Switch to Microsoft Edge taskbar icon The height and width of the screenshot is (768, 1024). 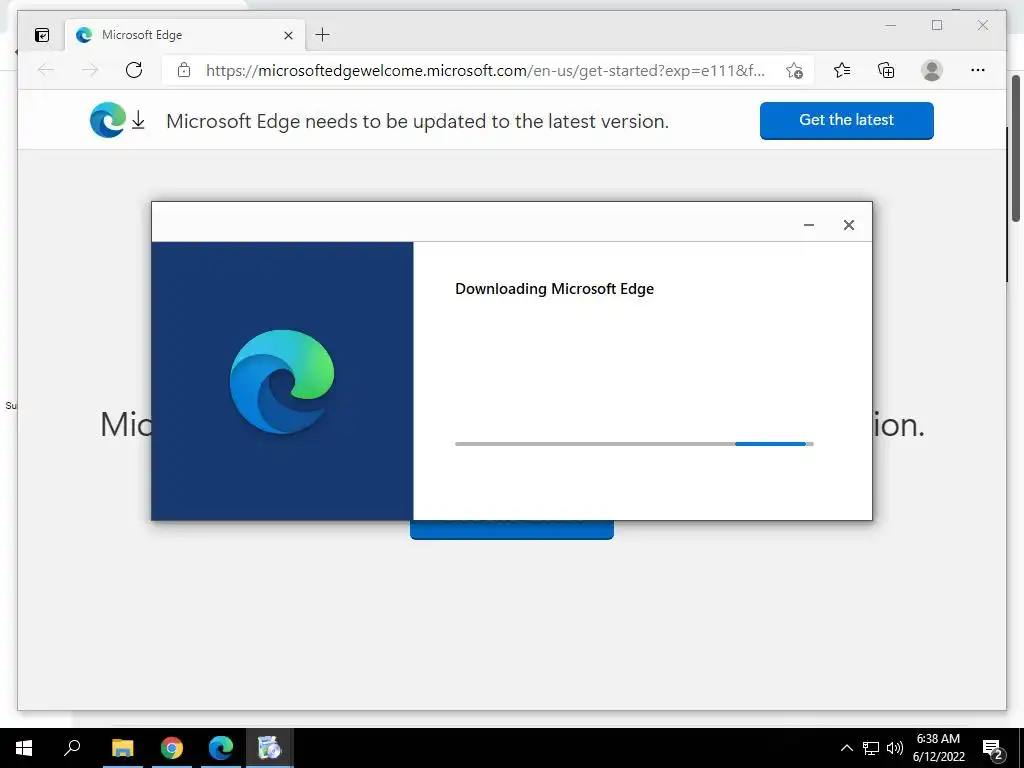tap(221, 748)
